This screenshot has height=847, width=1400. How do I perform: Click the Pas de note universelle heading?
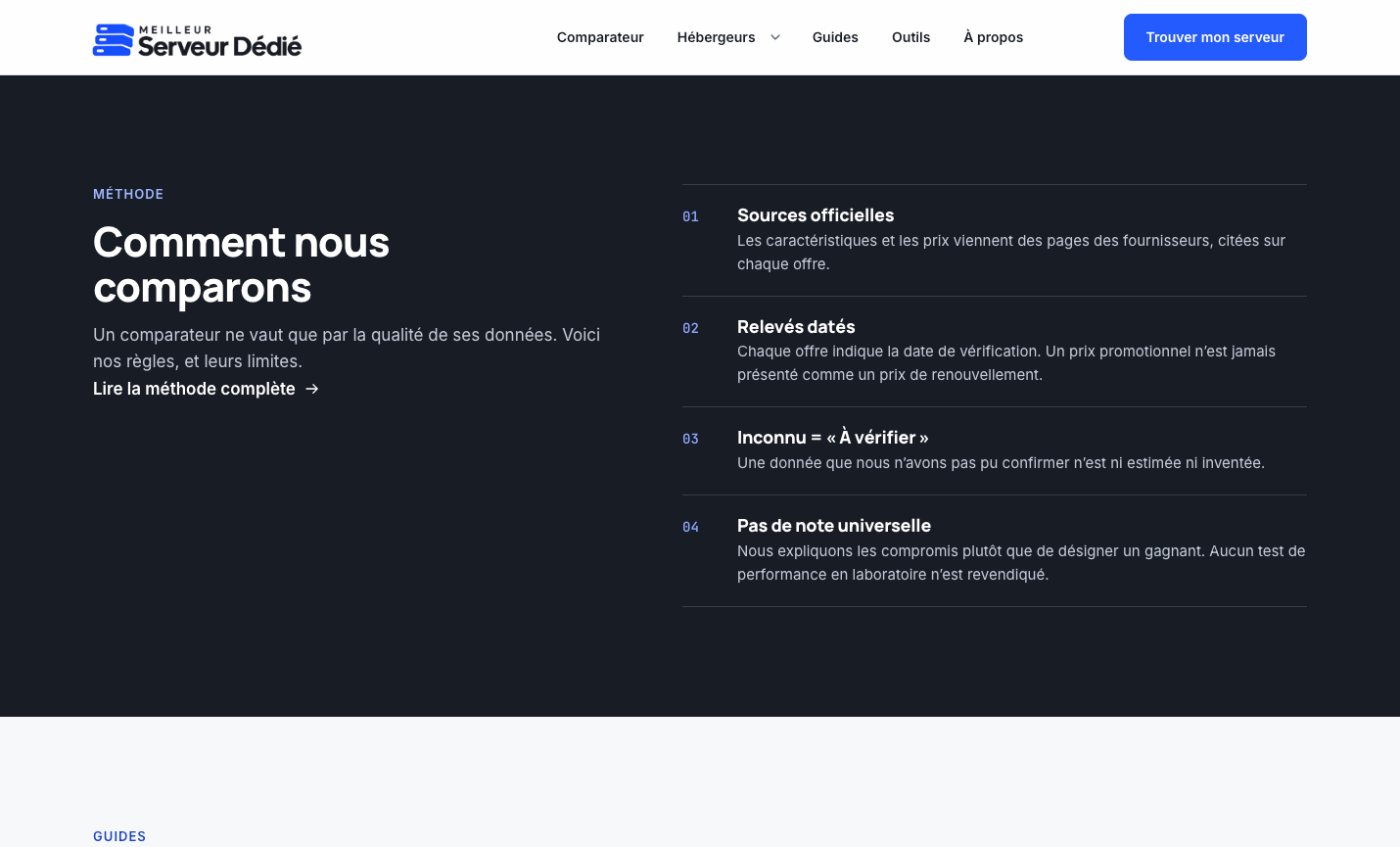click(834, 526)
